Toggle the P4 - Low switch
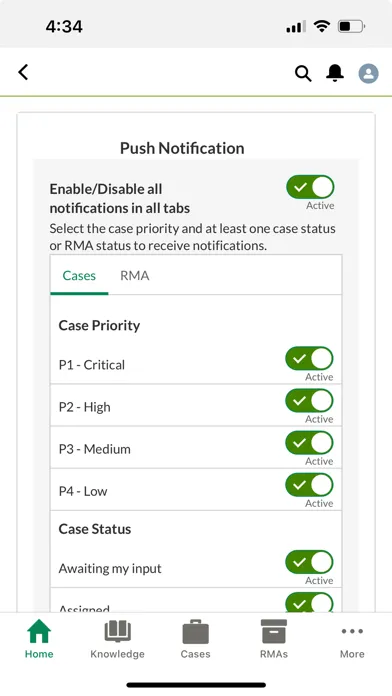This screenshot has height=696, width=392. (x=309, y=485)
